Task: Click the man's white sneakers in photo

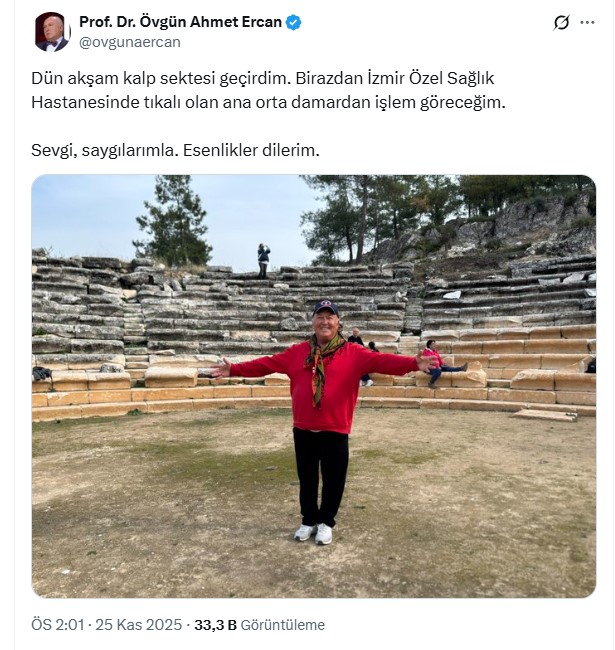Action: pyautogui.click(x=314, y=533)
